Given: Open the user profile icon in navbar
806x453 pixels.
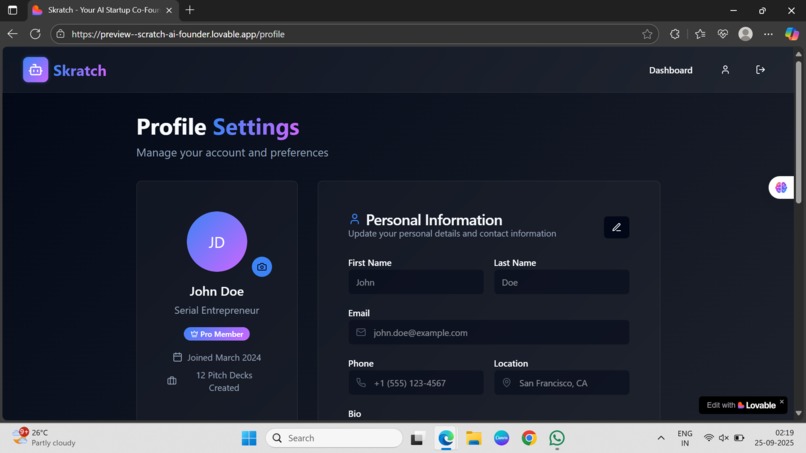Looking at the screenshot, I should [x=725, y=70].
